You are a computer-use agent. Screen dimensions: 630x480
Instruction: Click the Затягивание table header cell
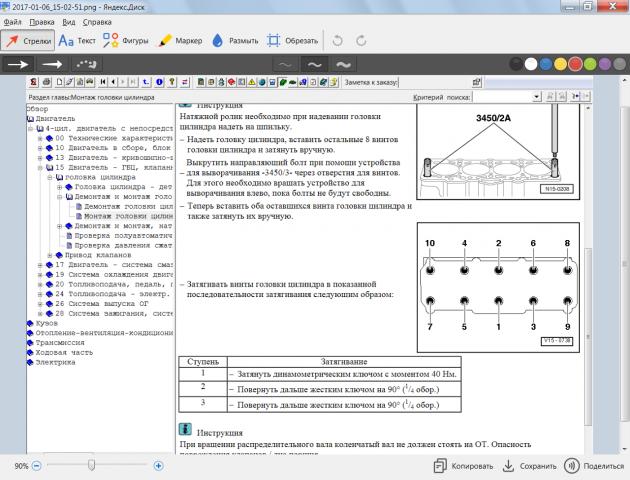344,362
